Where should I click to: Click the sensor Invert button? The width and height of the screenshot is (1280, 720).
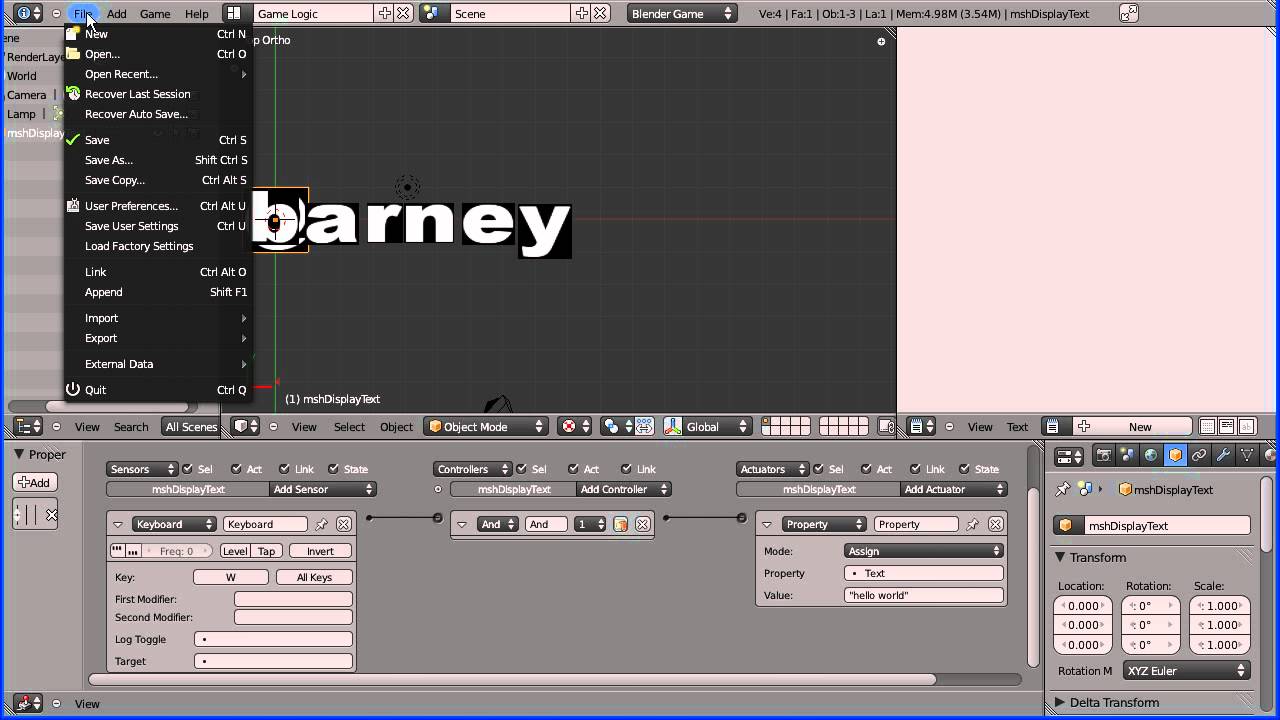point(320,551)
